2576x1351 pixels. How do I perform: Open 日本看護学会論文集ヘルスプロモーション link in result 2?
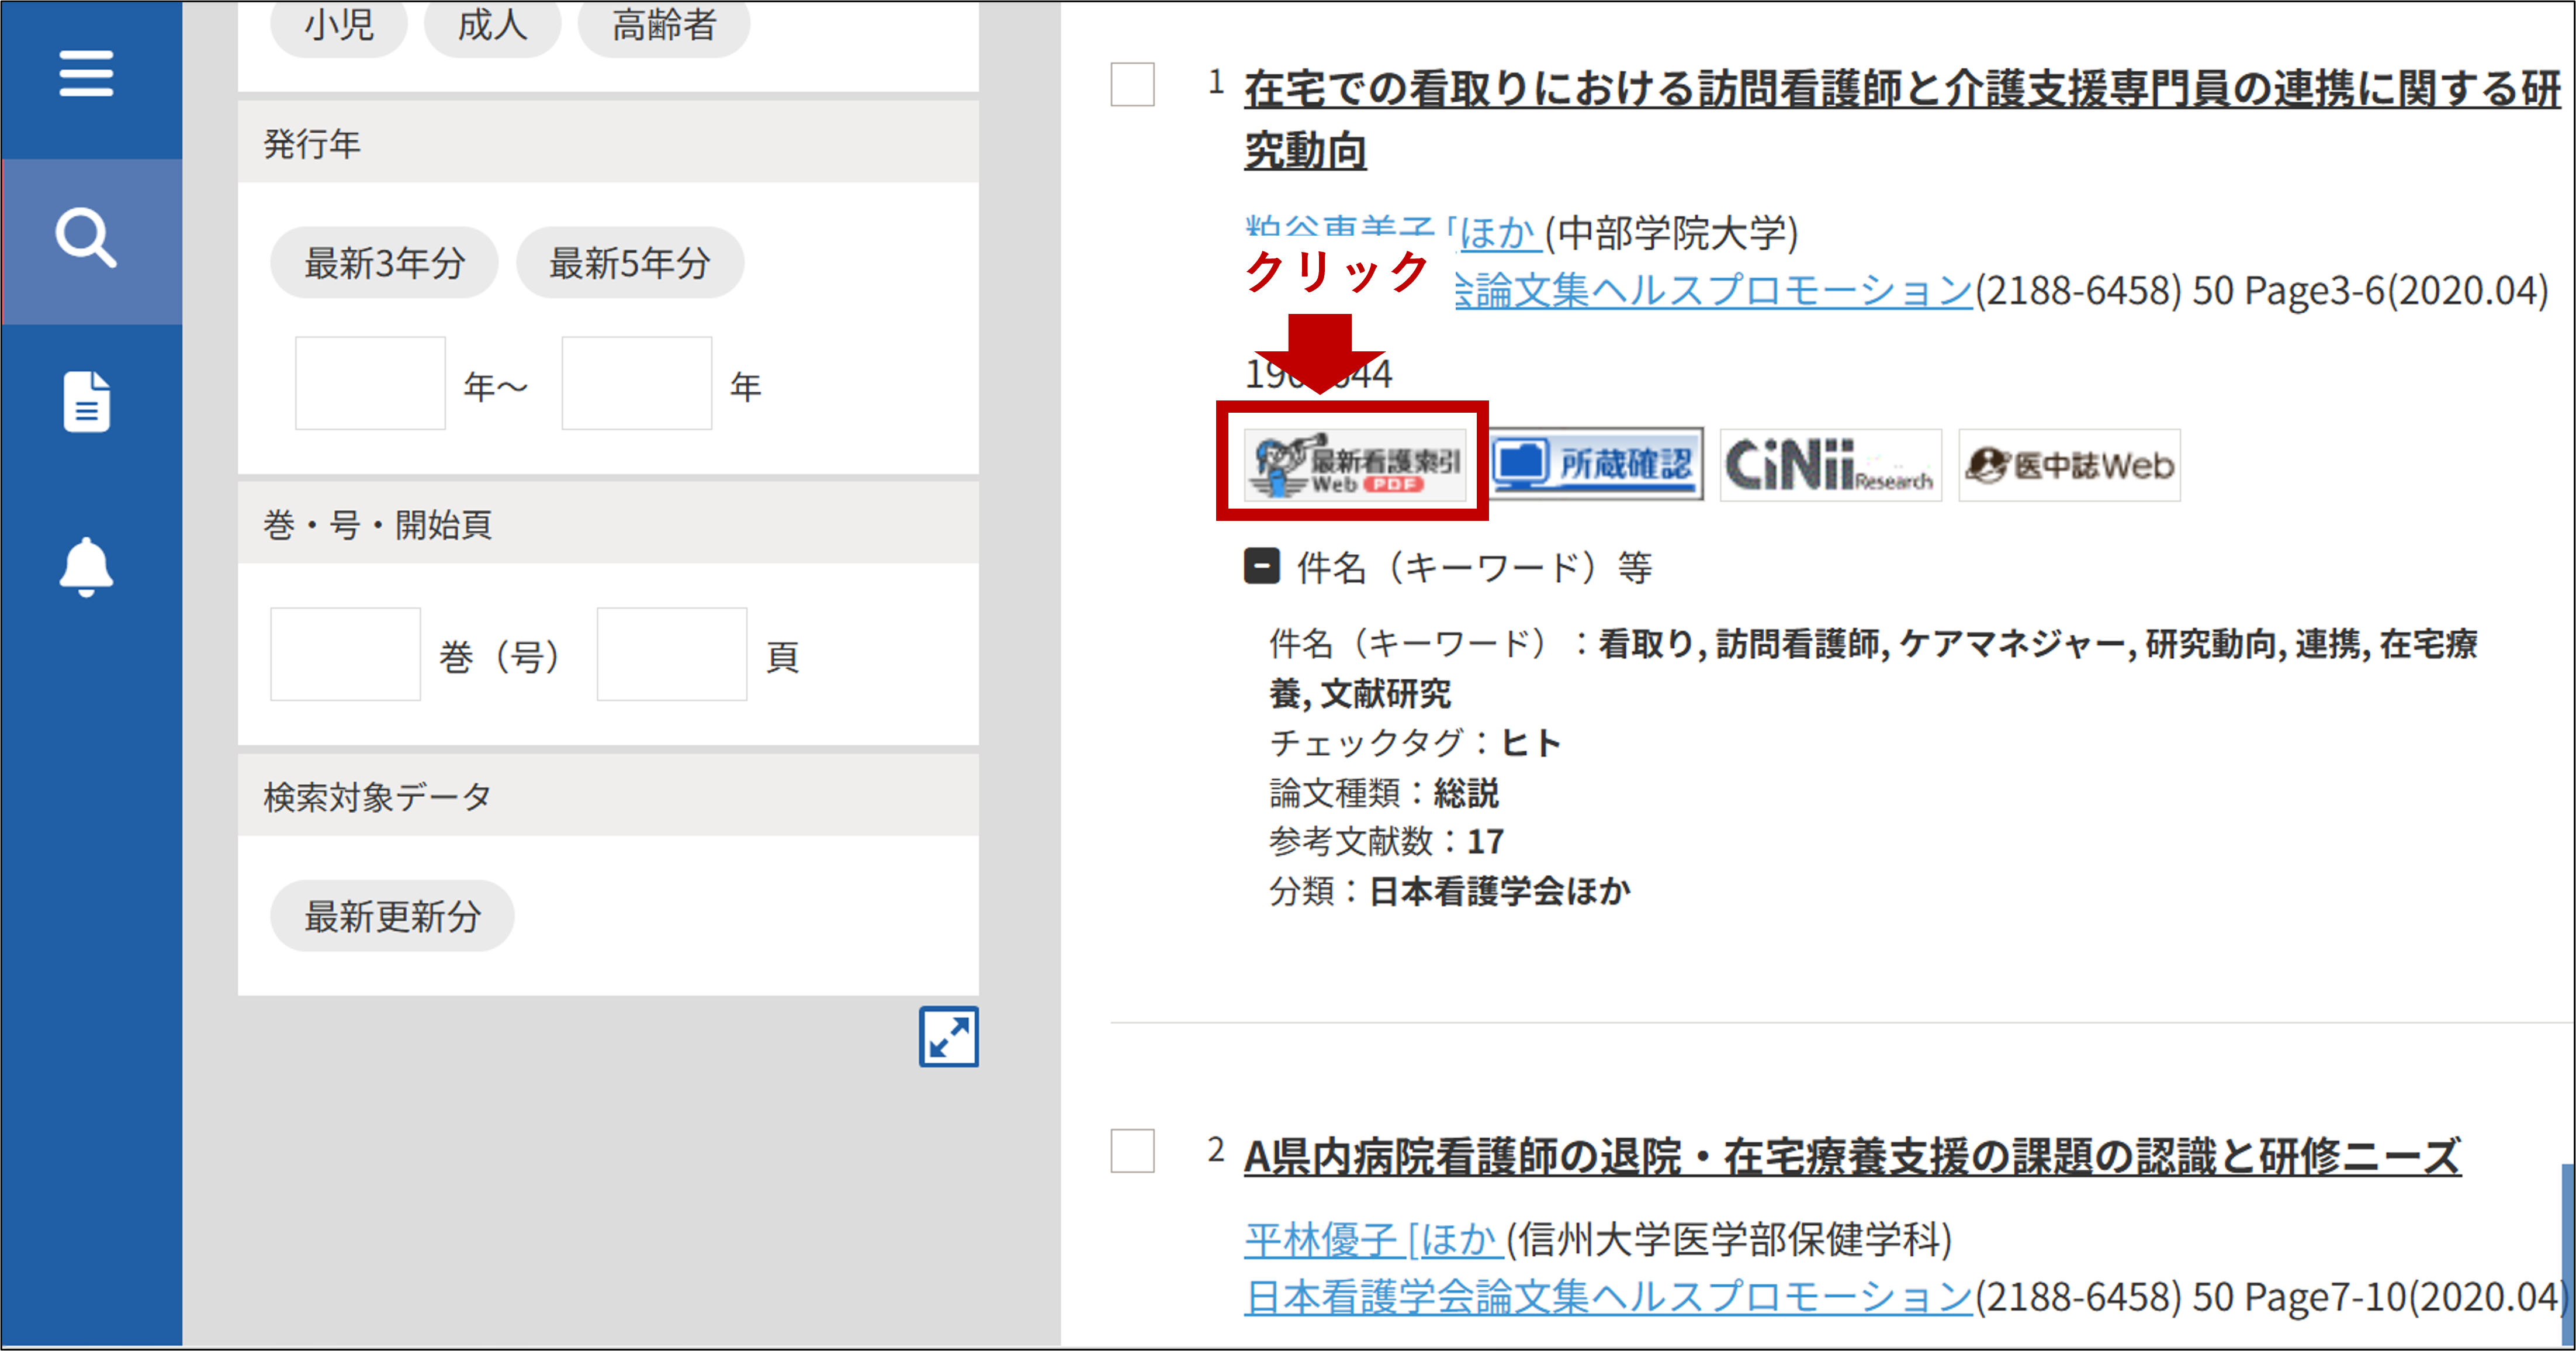click(x=1608, y=1297)
